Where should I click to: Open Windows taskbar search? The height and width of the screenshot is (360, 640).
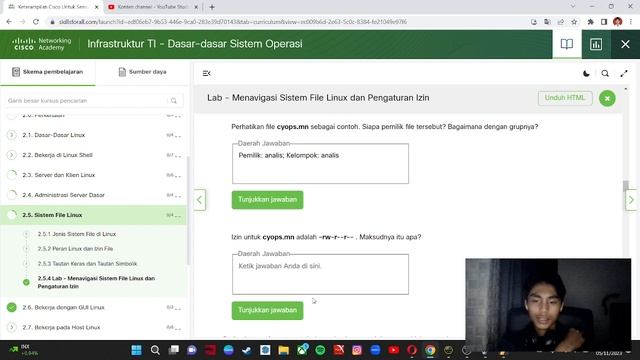coord(155,350)
